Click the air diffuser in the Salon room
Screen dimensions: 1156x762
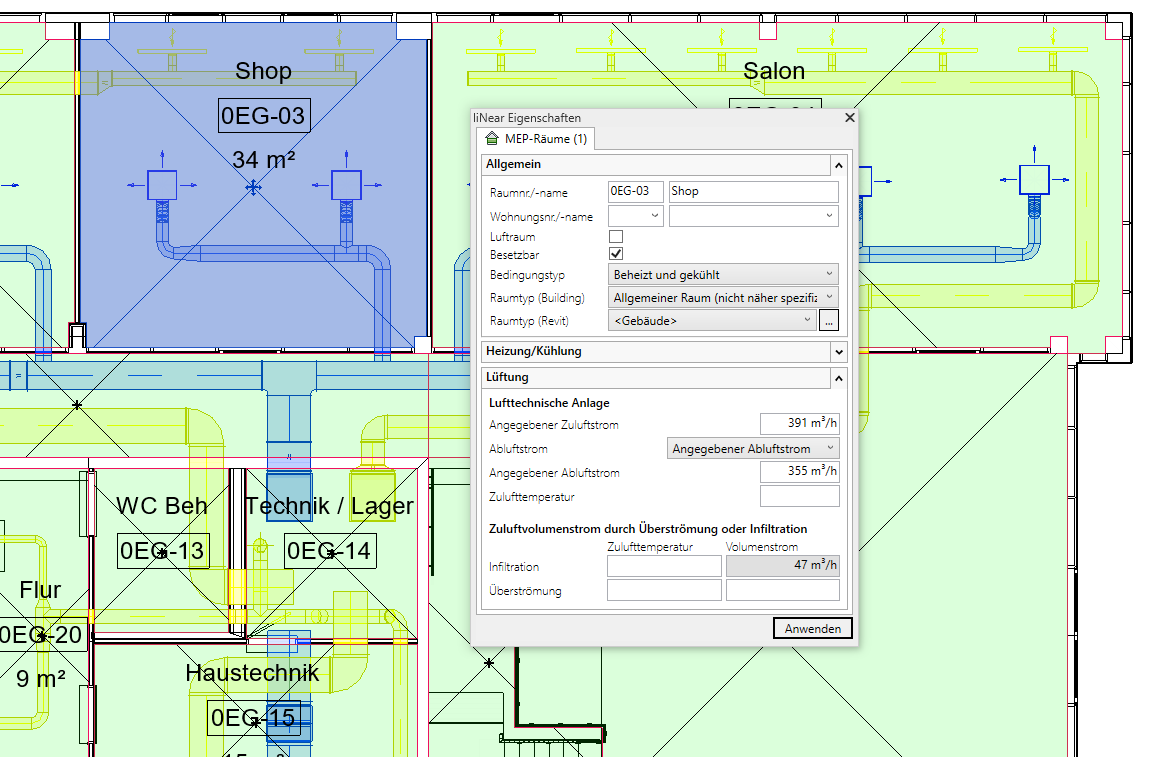click(1033, 179)
